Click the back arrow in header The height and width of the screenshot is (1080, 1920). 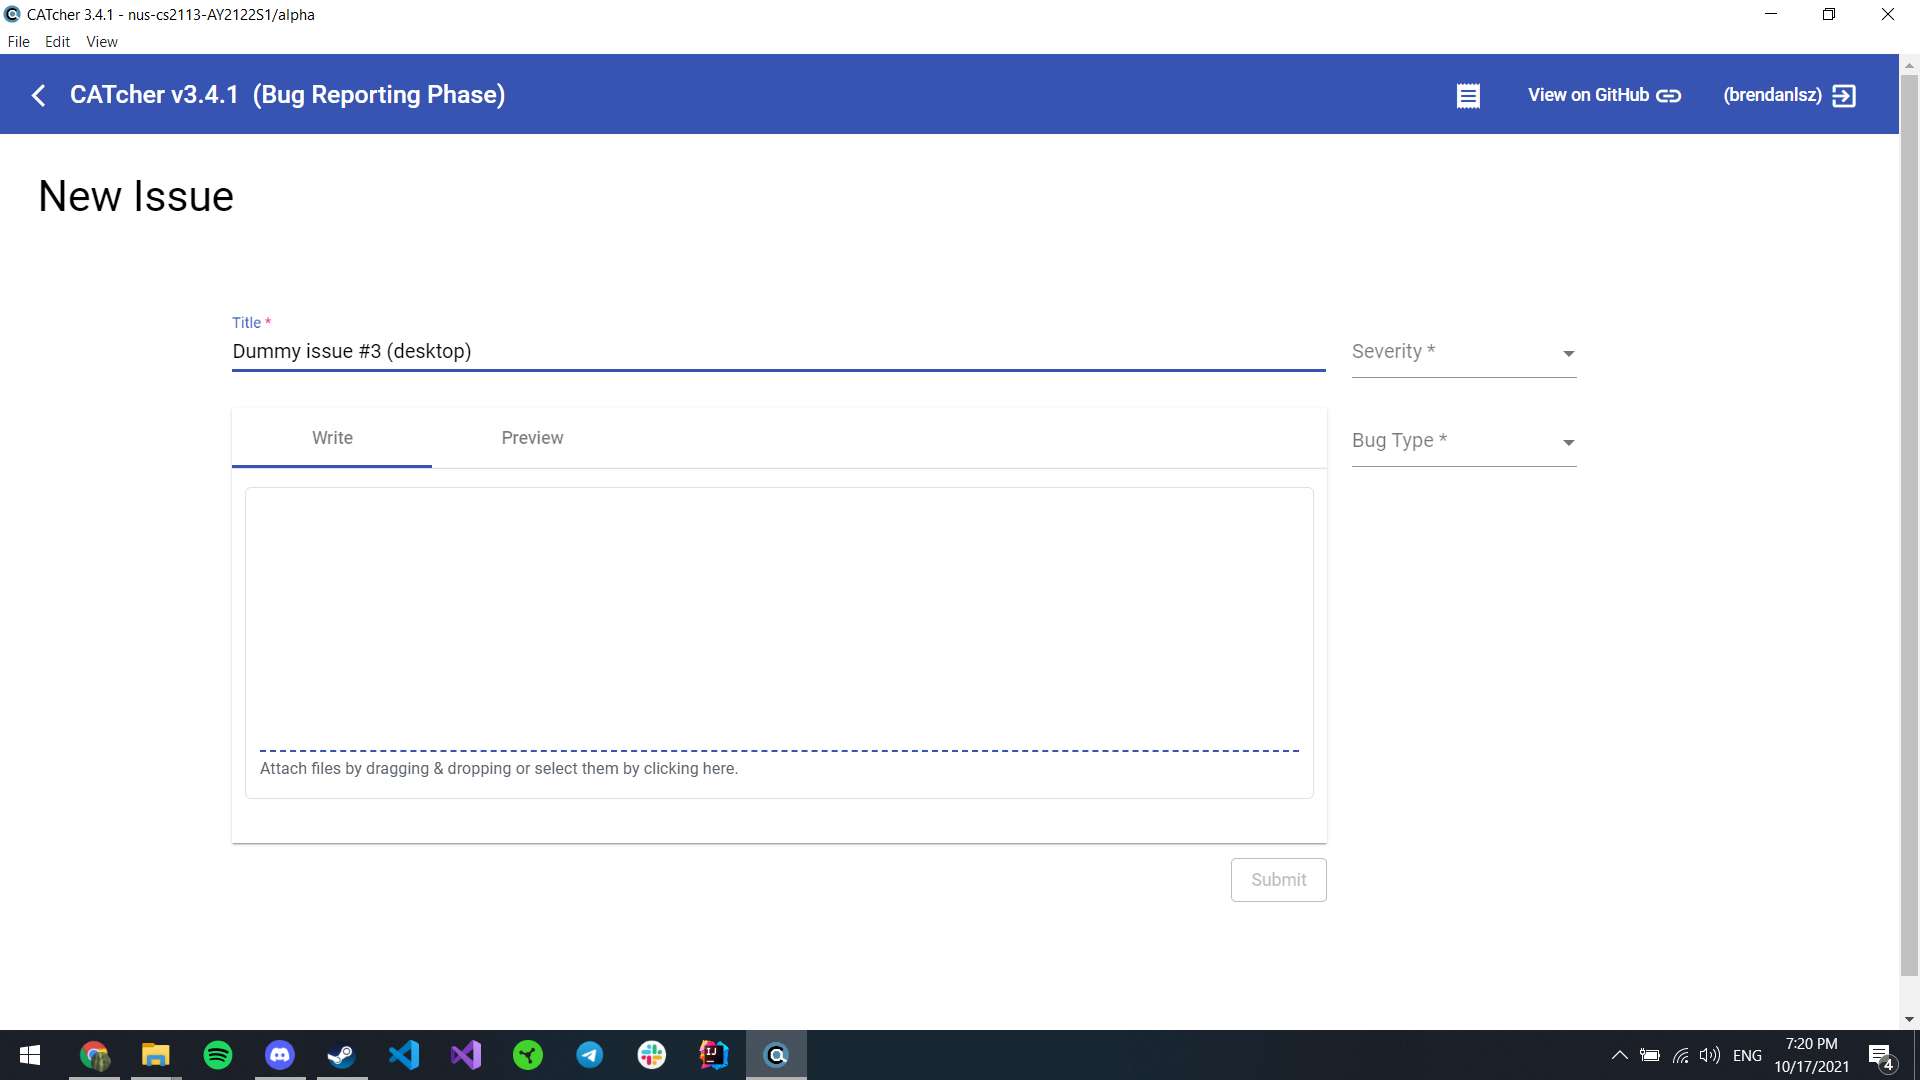[39, 95]
